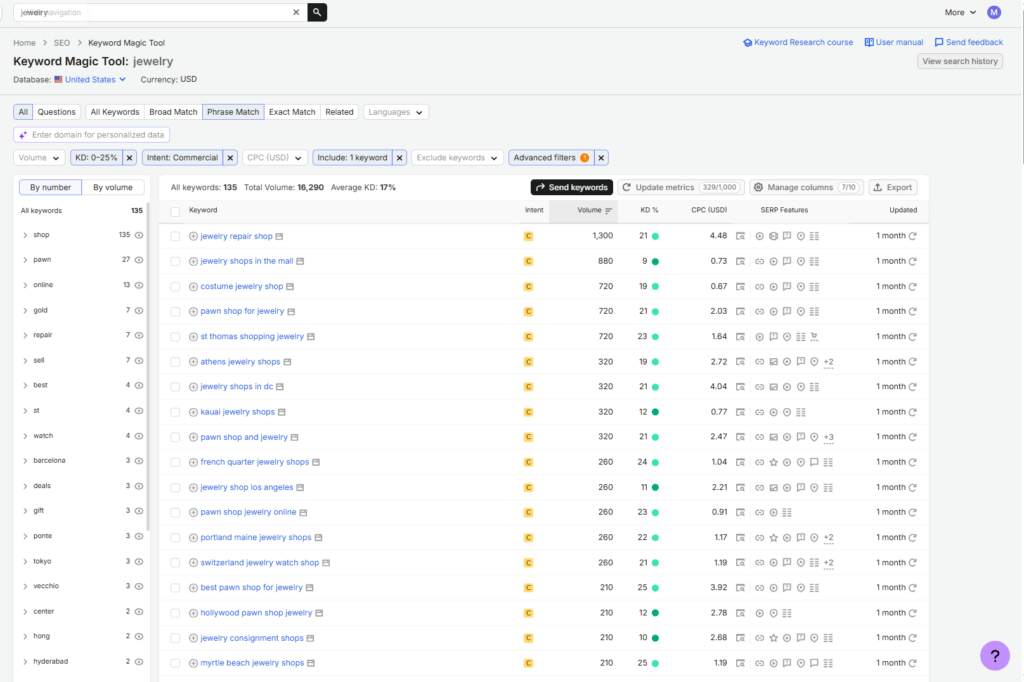Add pawn shop for jewelry to list

click(x=193, y=312)
